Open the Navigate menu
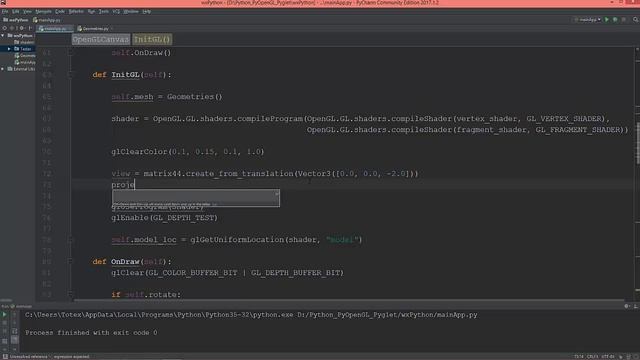The image size is (640, 360). (x=43, y=11)
